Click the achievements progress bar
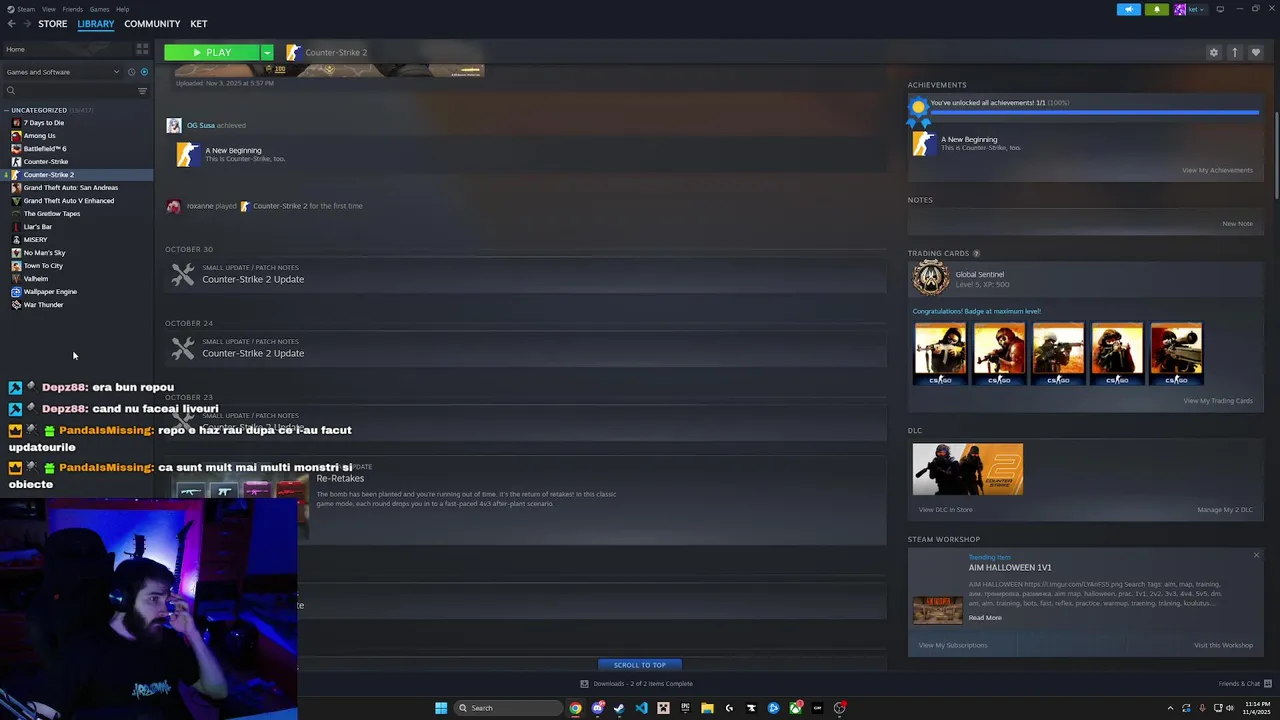Screen dimensions: 1280x720 (x=1094, y=113)
